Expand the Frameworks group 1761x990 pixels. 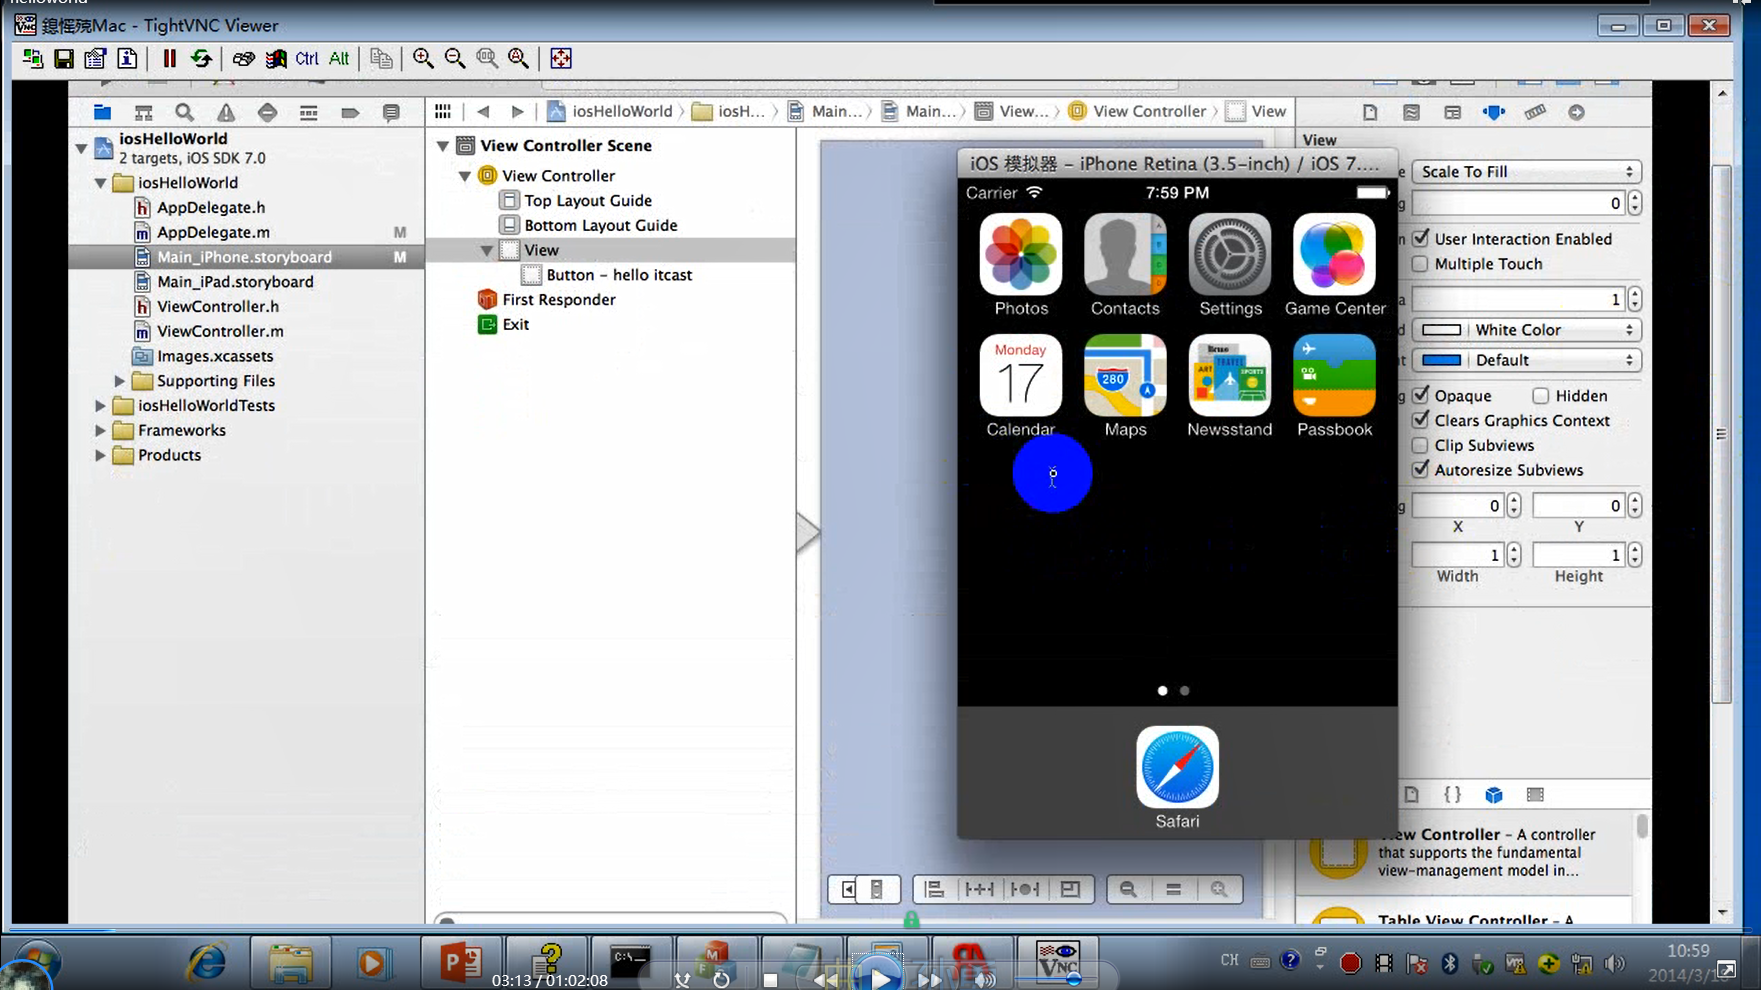pyautogui.click(x=100, y=430)
